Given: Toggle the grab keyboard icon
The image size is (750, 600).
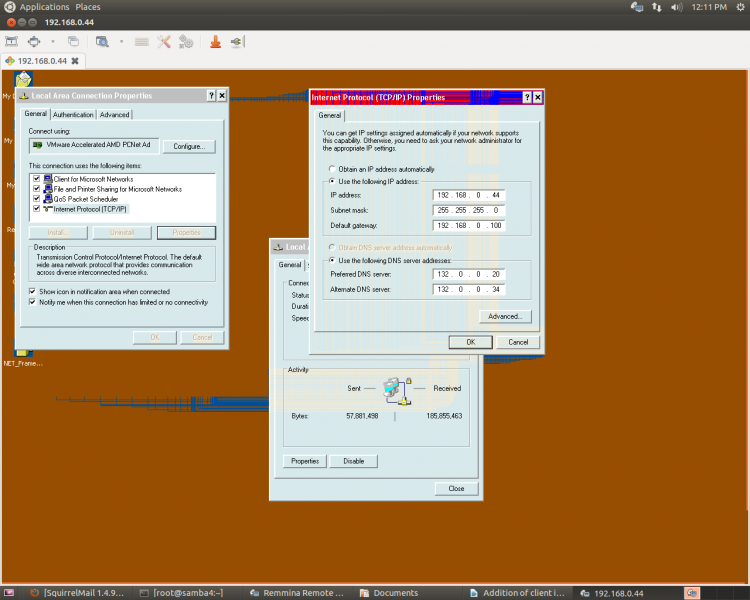Looking at the screenshot, I should point(142,42).
